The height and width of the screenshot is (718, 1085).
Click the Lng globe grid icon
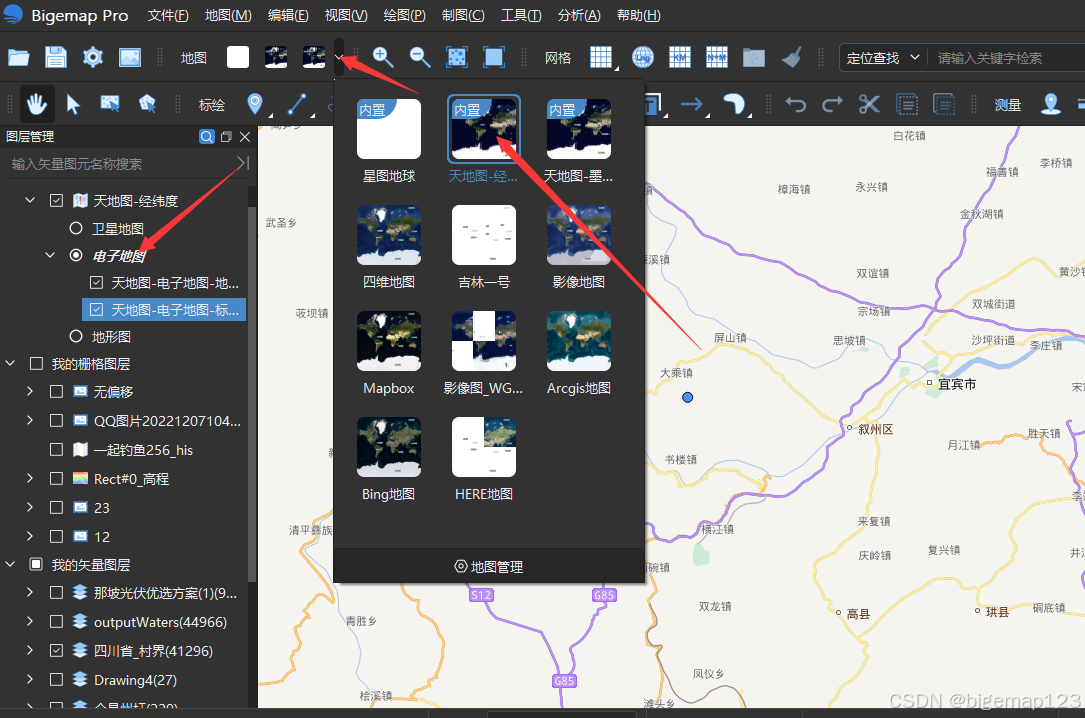click(643, 57)
